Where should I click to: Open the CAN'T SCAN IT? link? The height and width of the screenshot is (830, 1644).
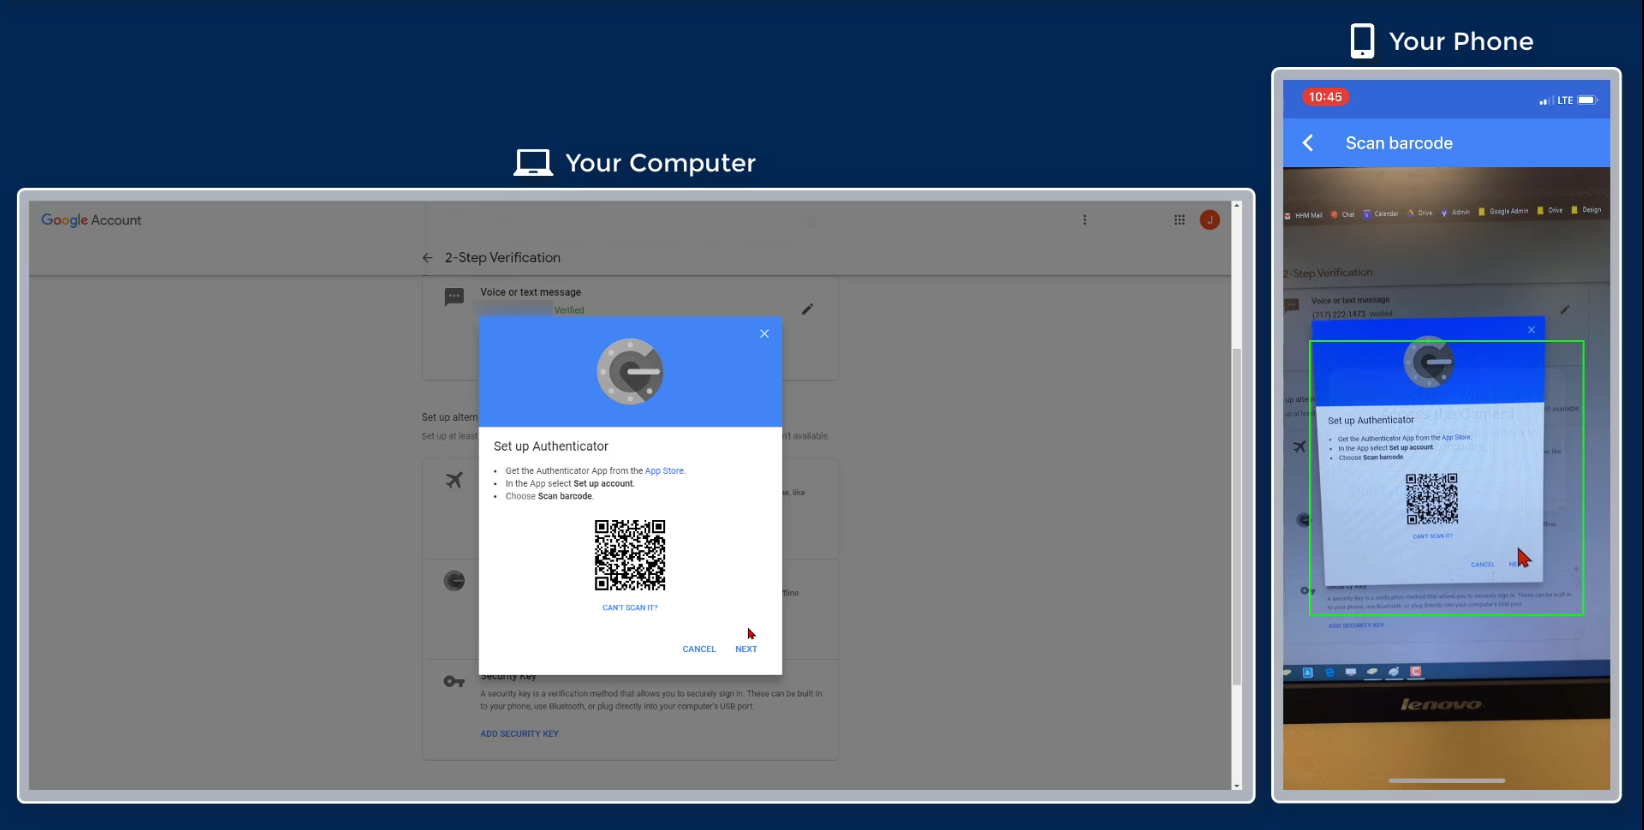tap(630, 608)
